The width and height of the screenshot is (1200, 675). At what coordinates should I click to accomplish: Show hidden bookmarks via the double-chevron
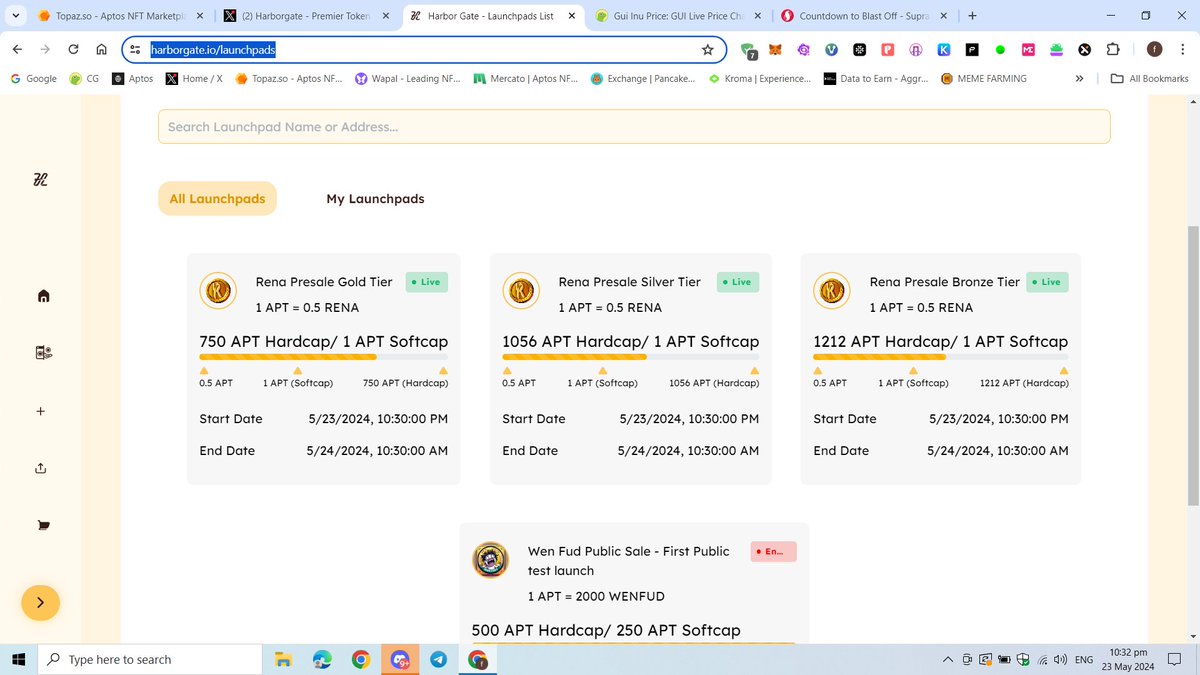pyautogui.click(x=1079, y=78)
